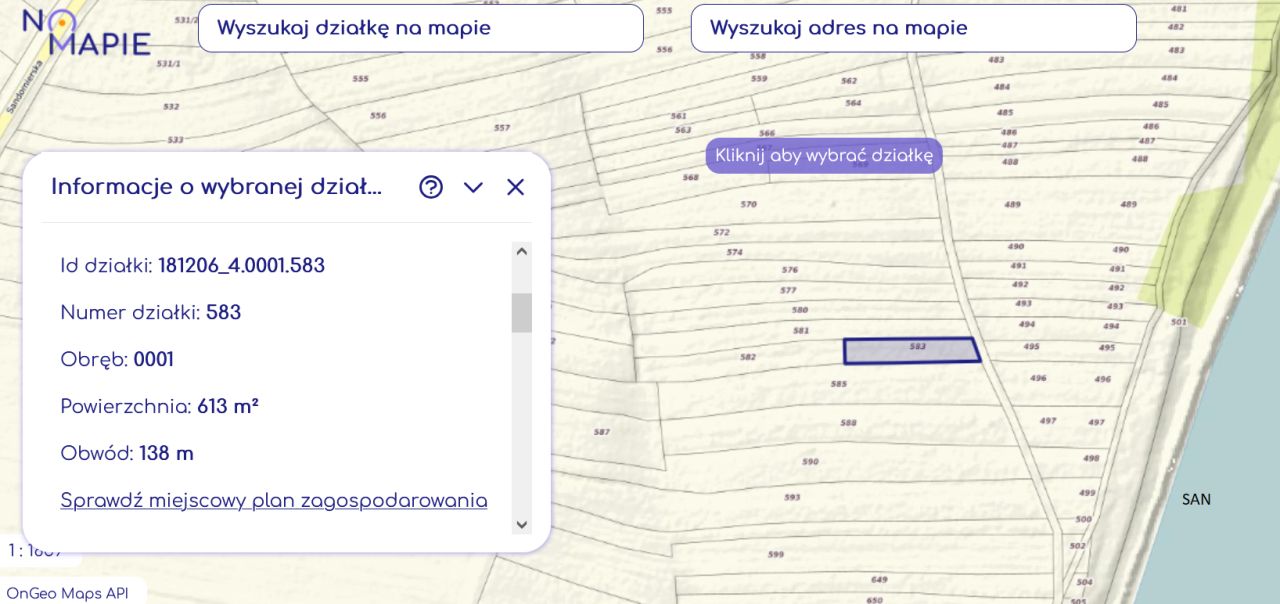This screenshot has width=1280, height=604.
Task: Select parcel 599 on the map
Action: coord(776,554)
